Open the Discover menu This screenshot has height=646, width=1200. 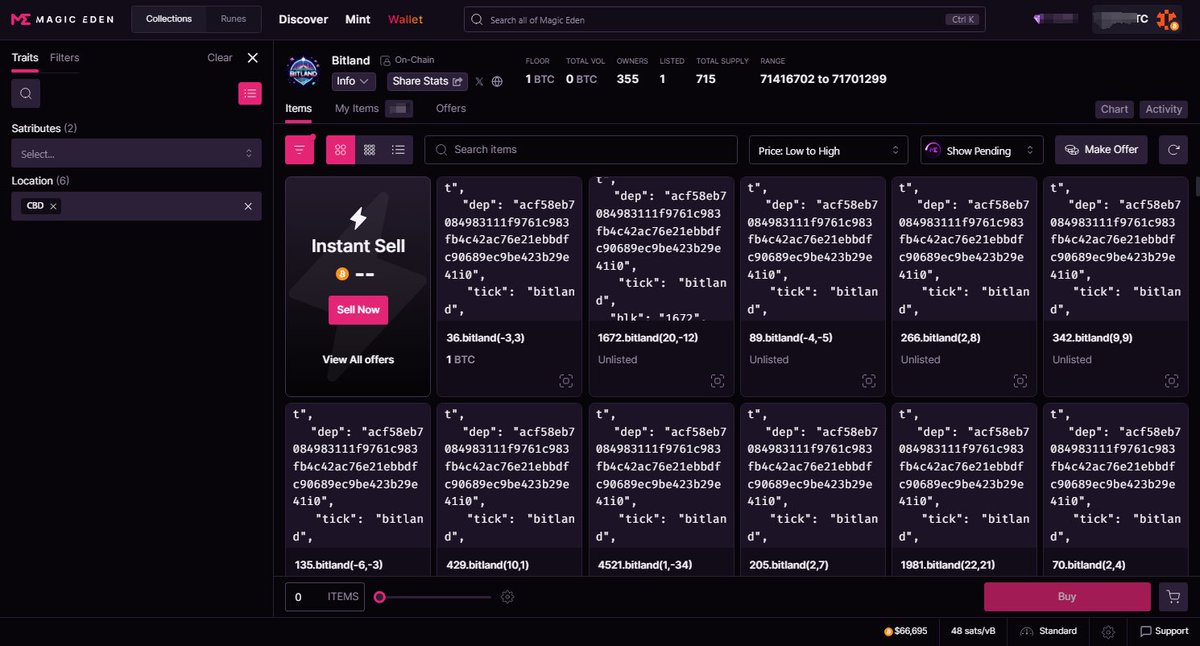[x=303, y=19]
